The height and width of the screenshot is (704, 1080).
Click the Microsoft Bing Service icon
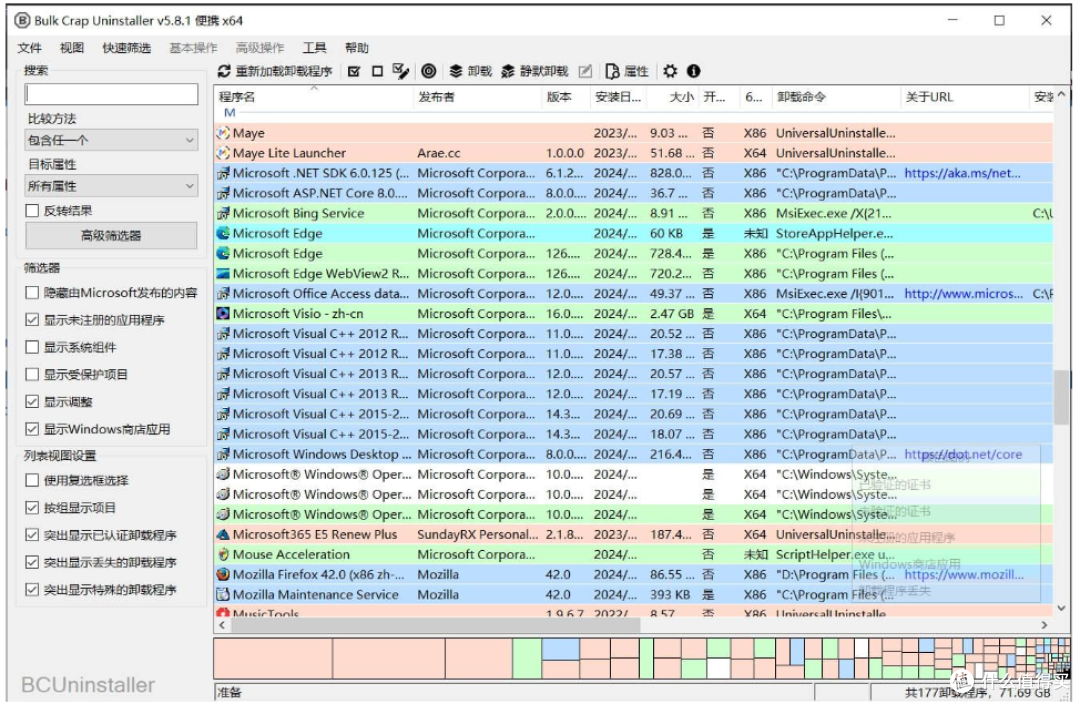coord(223,214)
